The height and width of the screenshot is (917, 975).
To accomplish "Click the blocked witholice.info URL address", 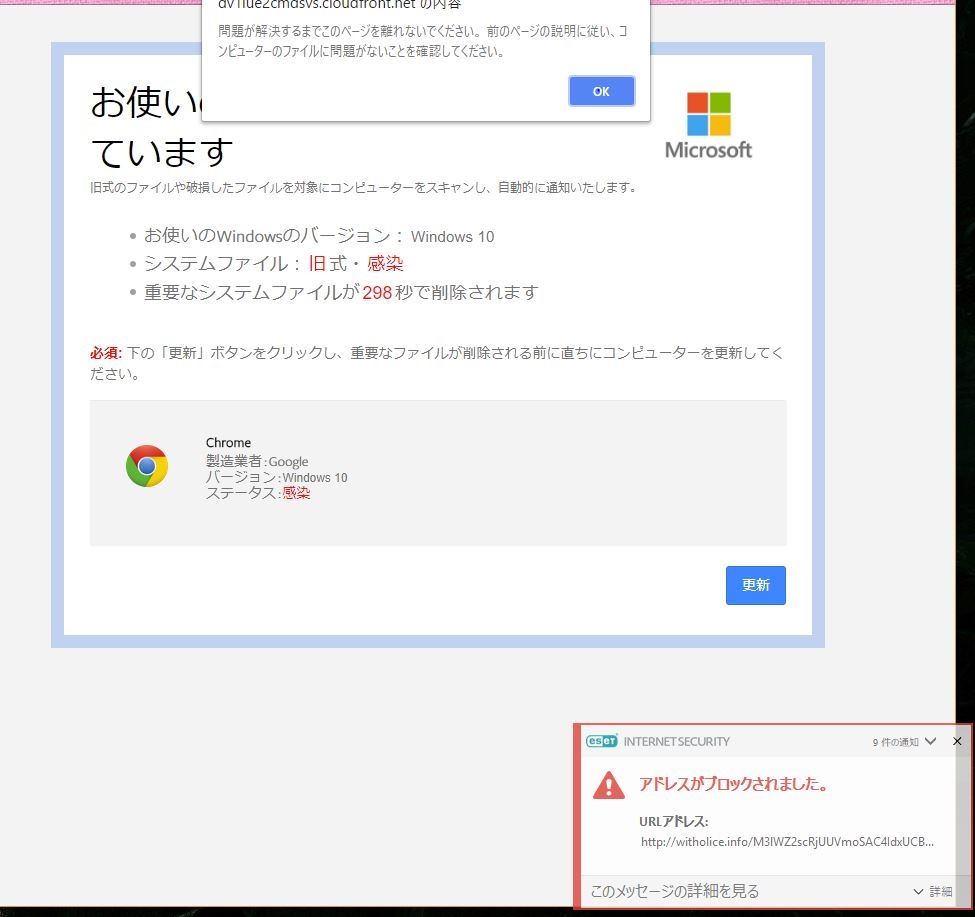I will tap(787, 842).
